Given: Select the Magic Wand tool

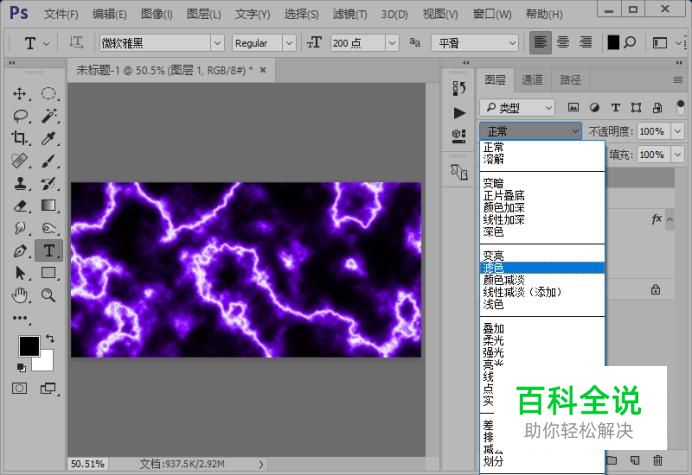Looking at the screenshot, I should 48,116.
